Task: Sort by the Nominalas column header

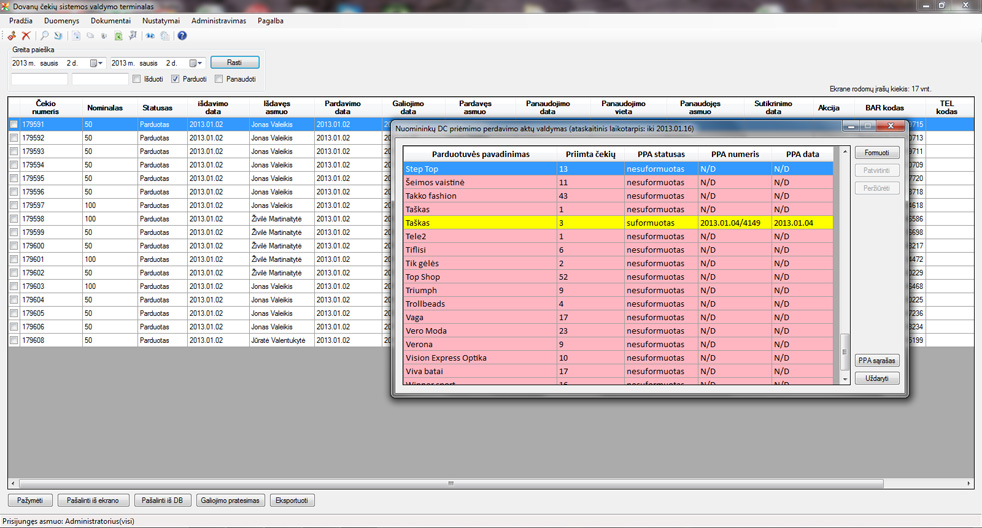Action: coord(105,108)
